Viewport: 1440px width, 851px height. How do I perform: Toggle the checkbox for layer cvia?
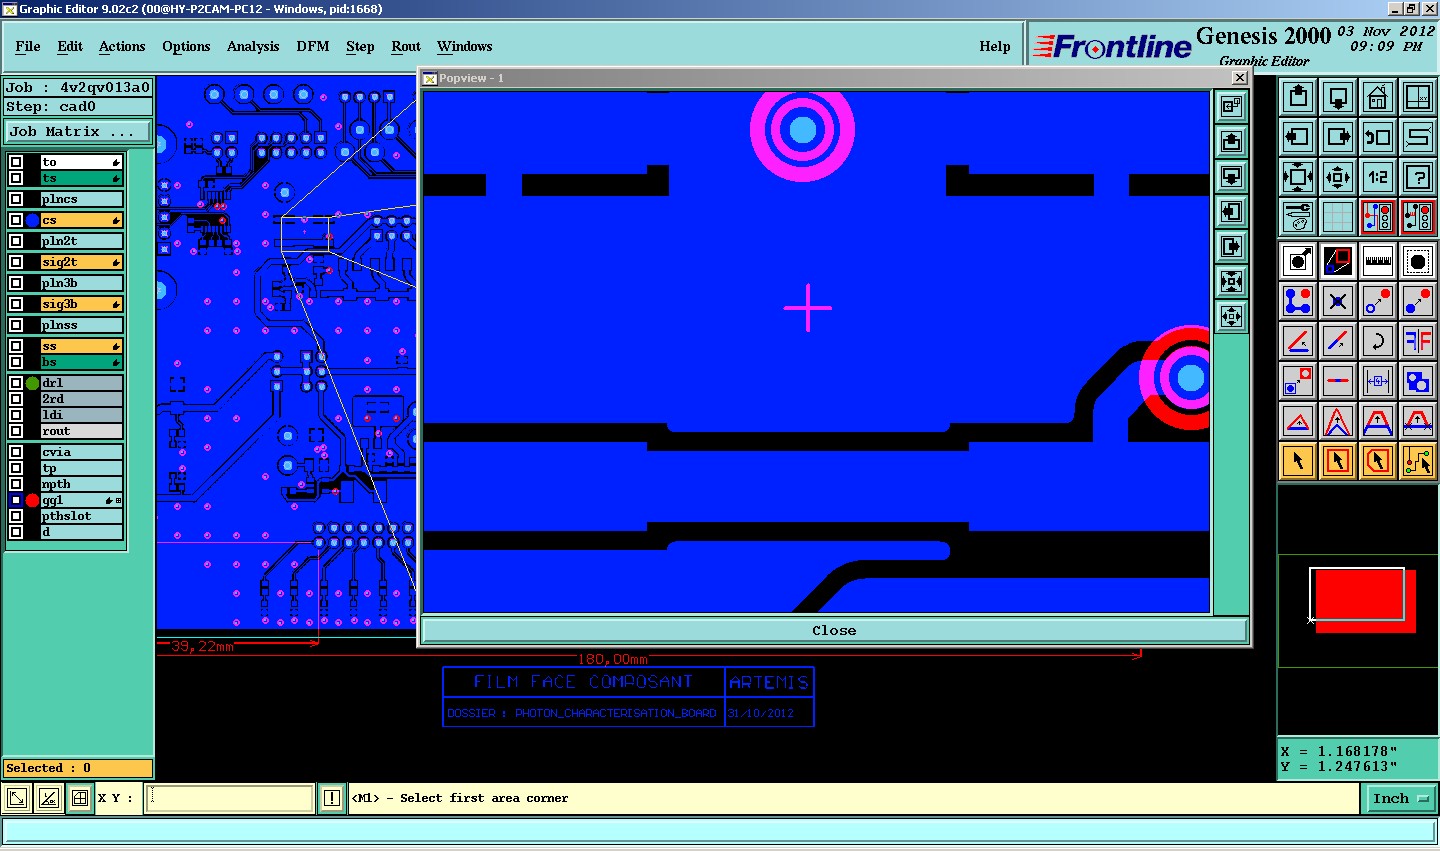click(16, 452)
